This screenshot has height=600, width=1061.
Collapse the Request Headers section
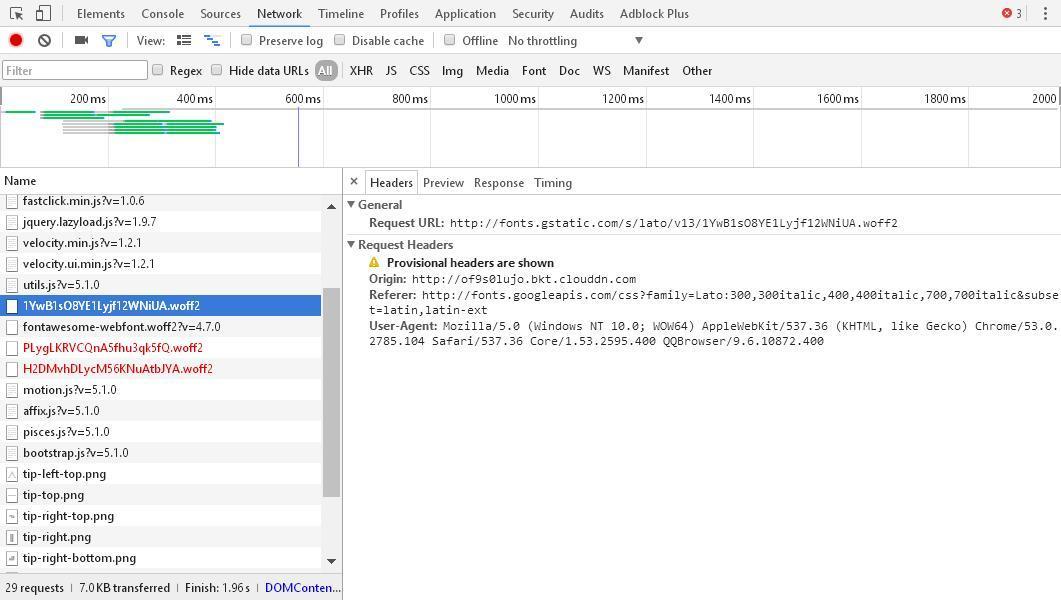(x=351, y=244)
